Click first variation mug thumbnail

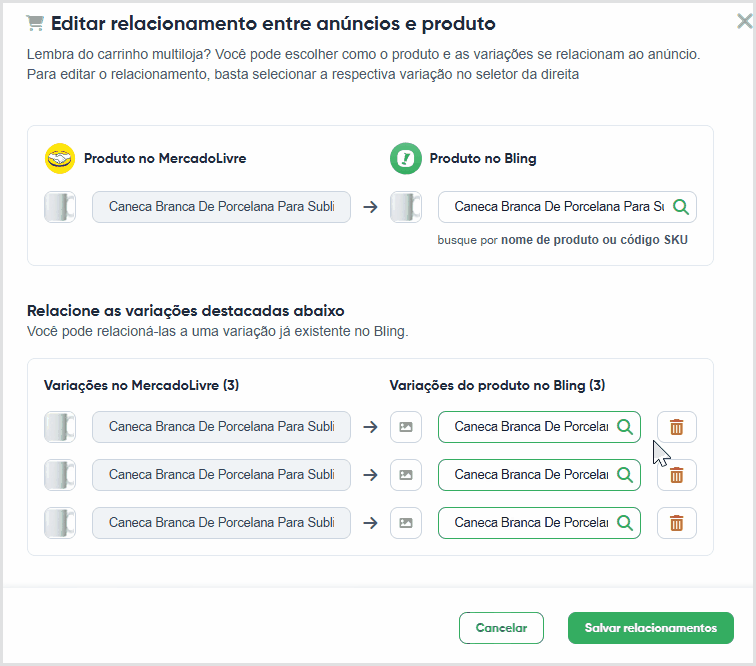[x=60, y=427]
